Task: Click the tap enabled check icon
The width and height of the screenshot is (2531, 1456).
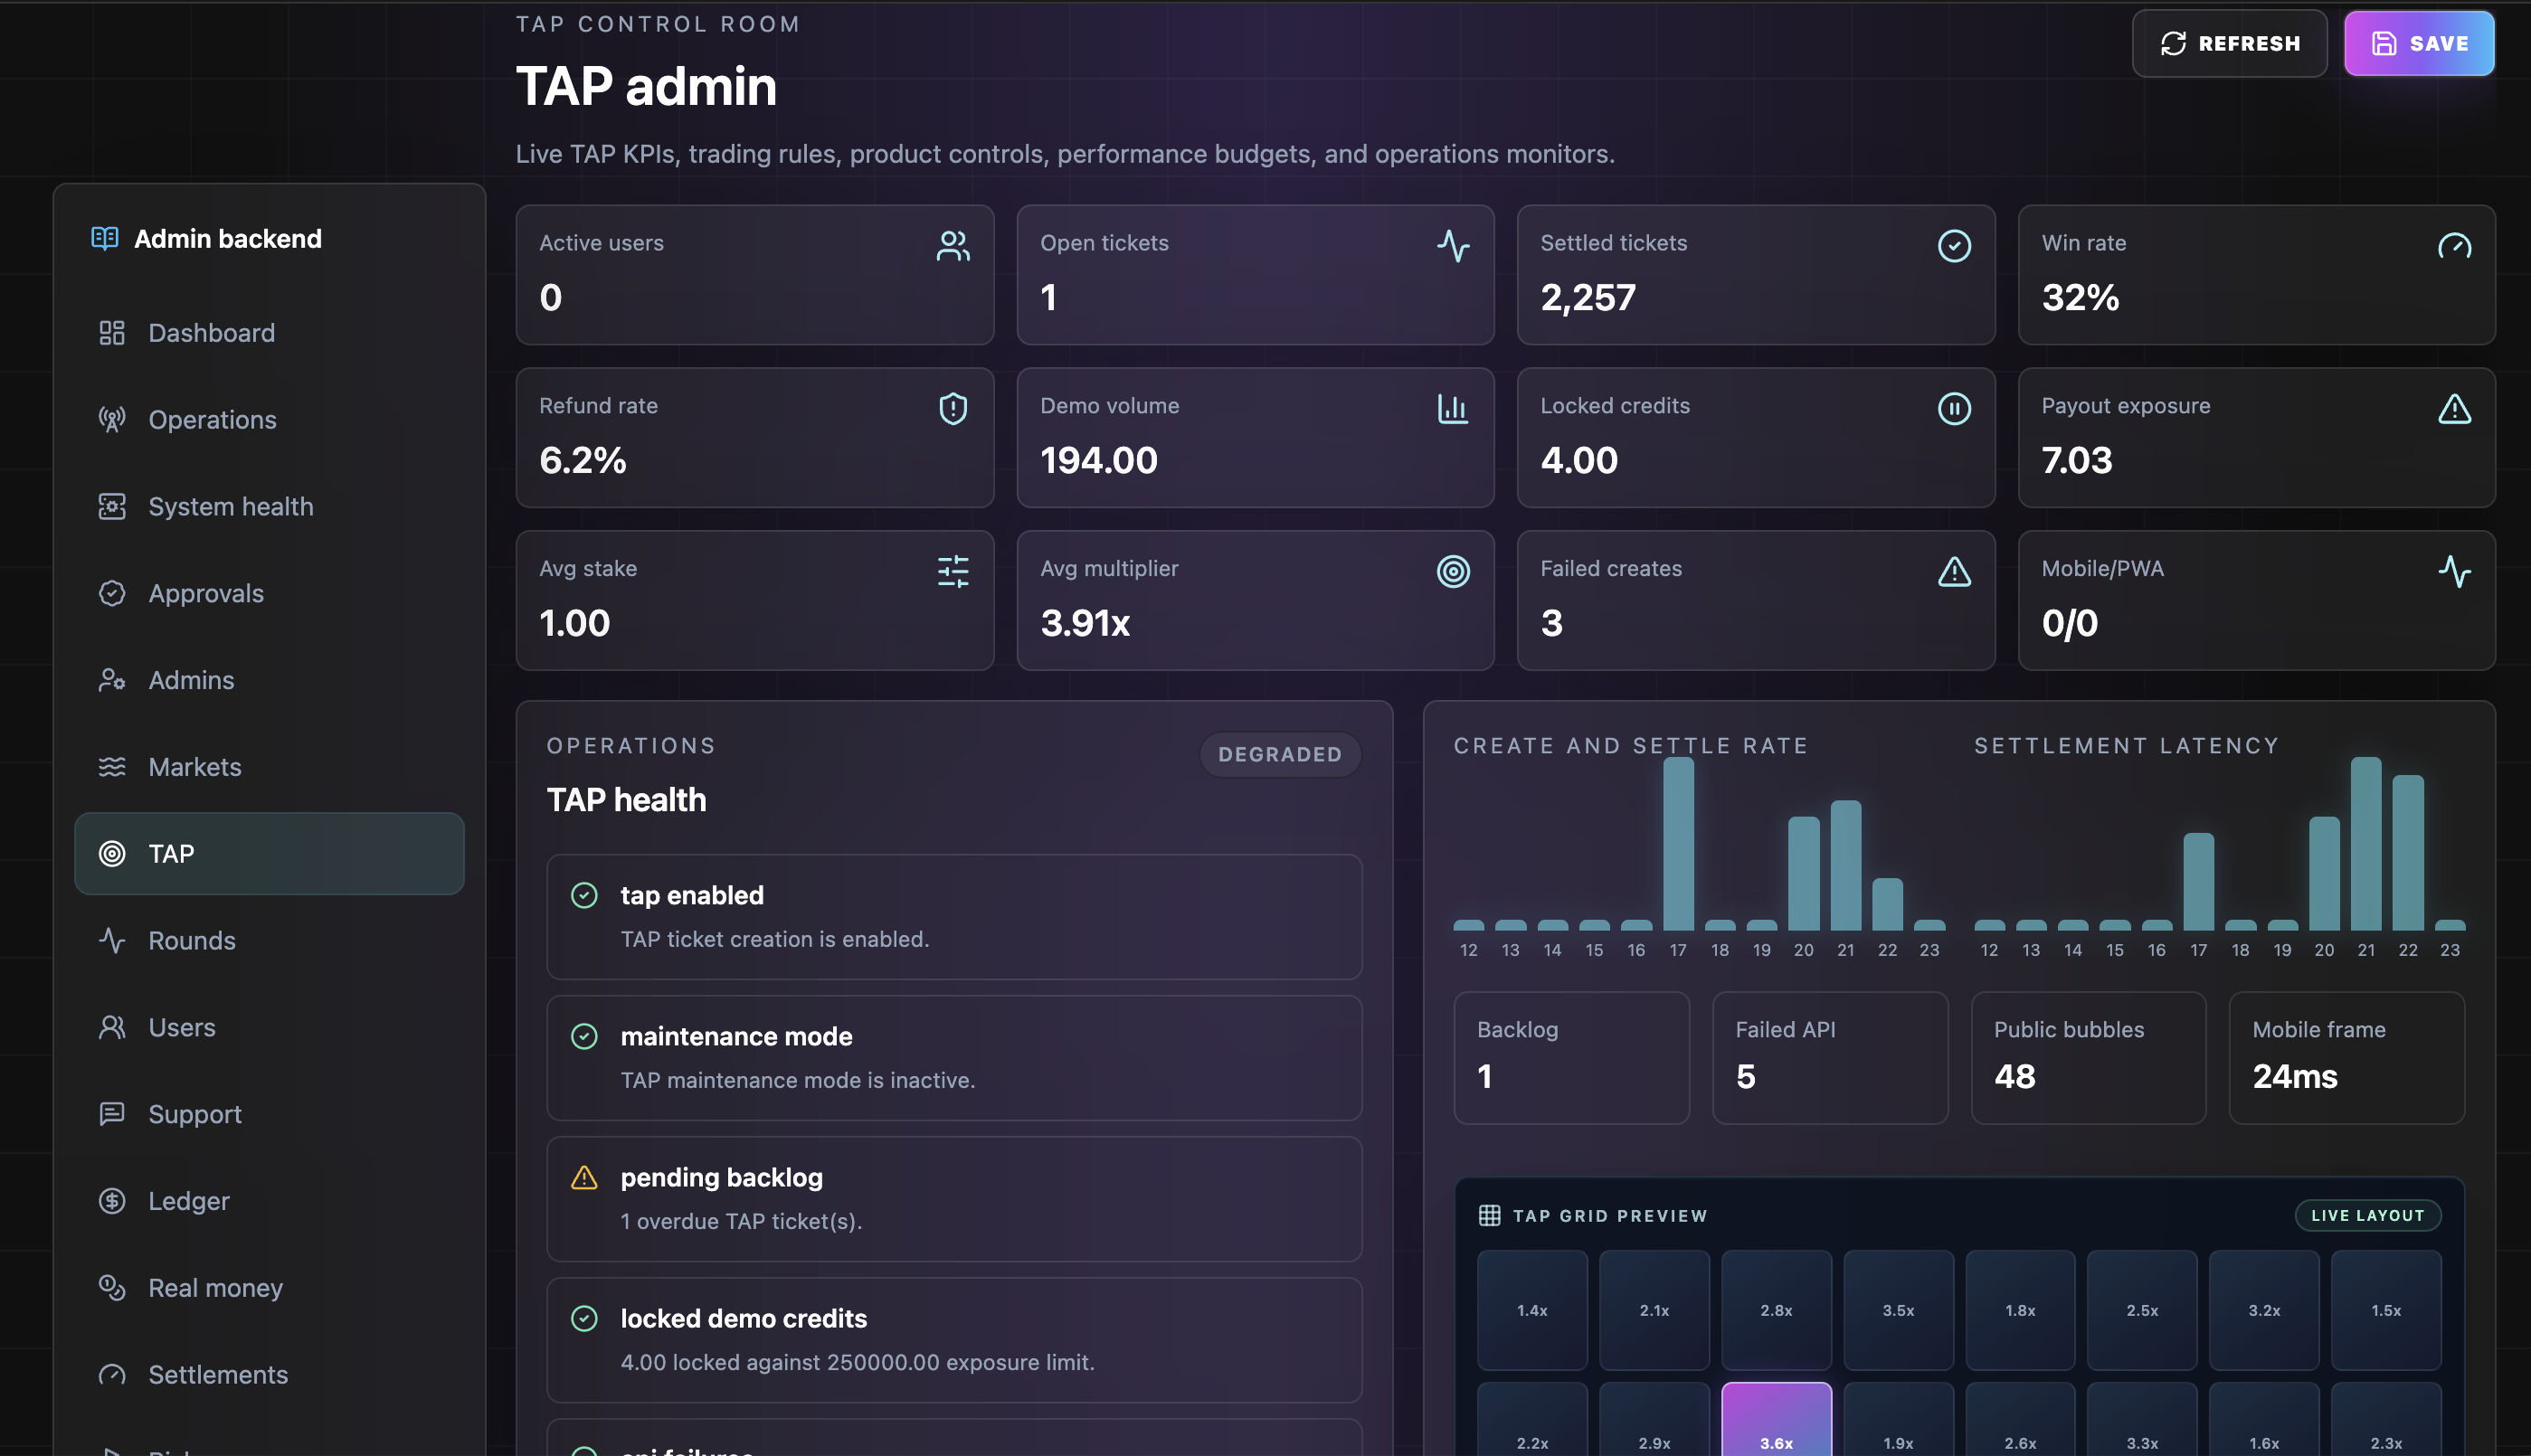Action: pos(584,895)
